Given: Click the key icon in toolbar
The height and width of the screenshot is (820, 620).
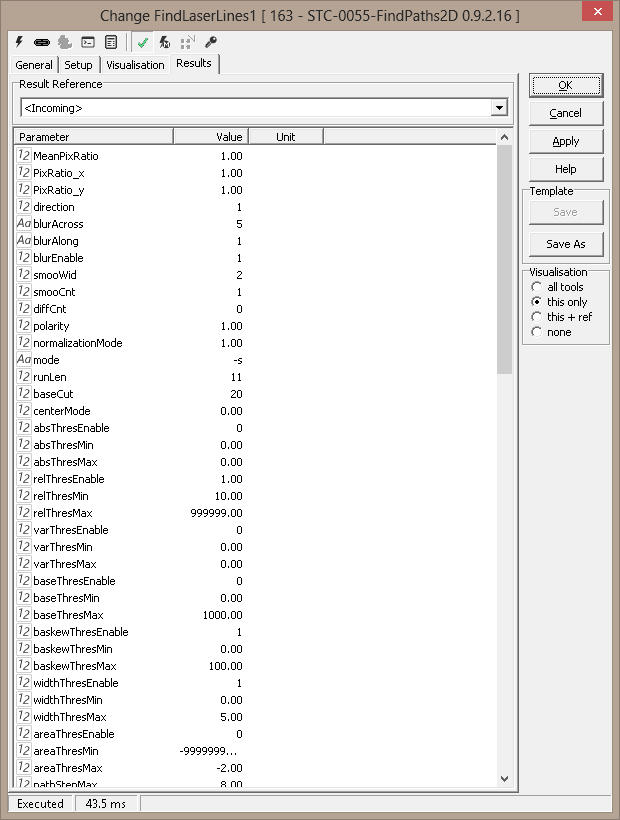Looking at the screenshot, I should click(210, 42).
